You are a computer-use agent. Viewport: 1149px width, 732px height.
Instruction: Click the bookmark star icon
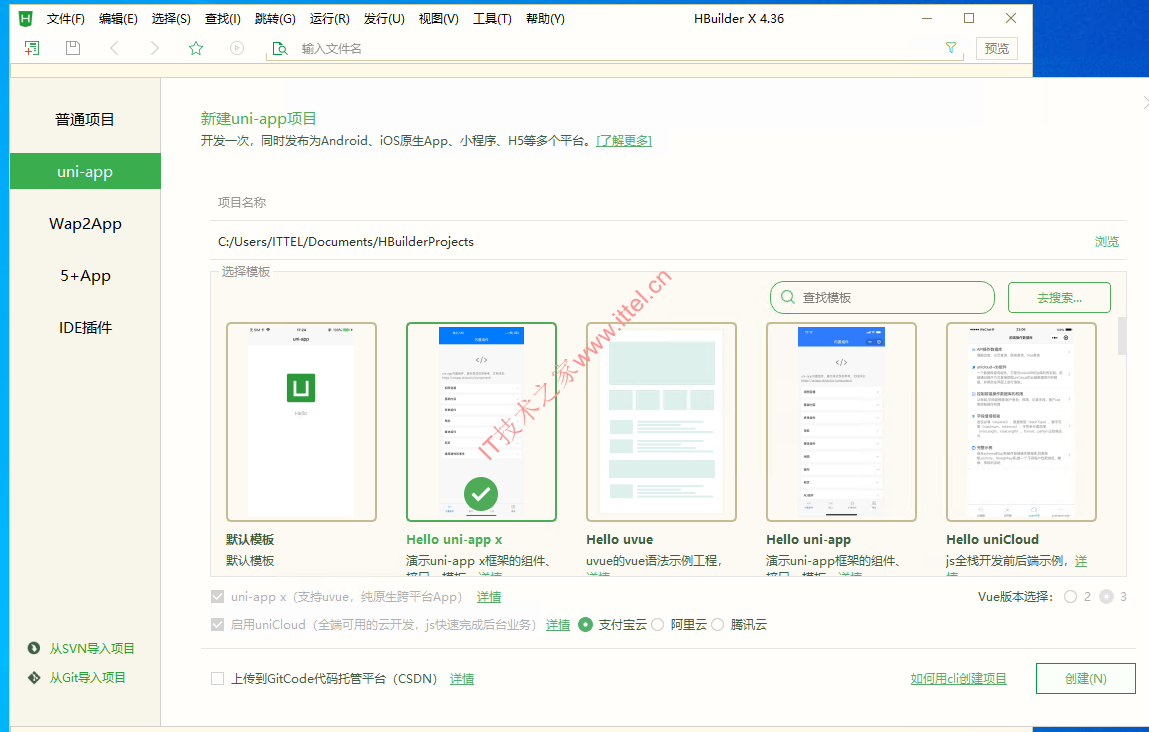196,48
